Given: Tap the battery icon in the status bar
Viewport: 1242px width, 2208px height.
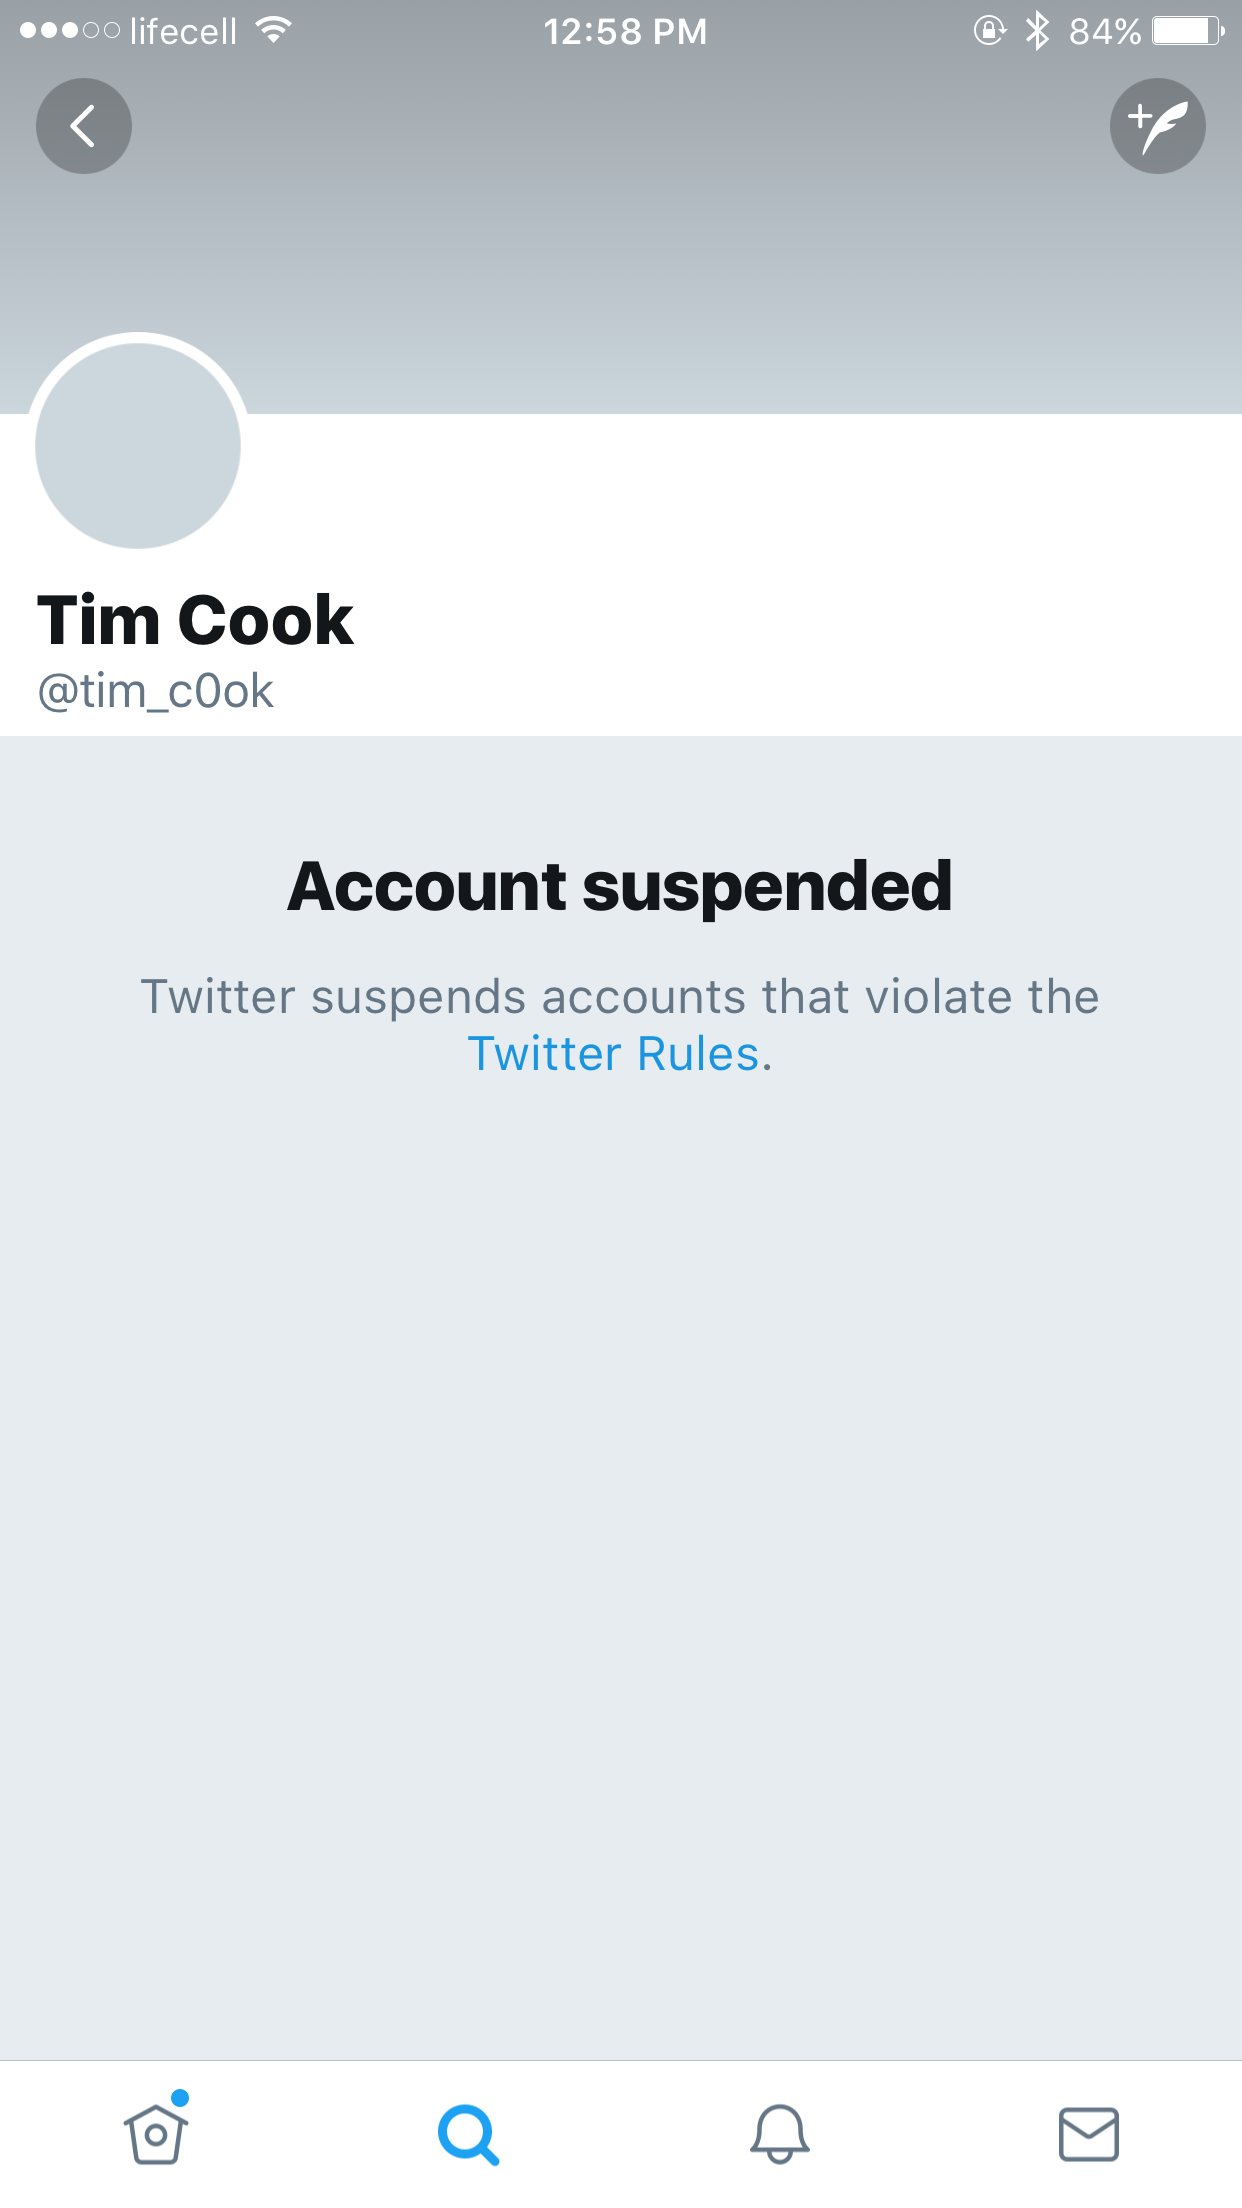Looking at the screenshot, I should [1188, 31].
